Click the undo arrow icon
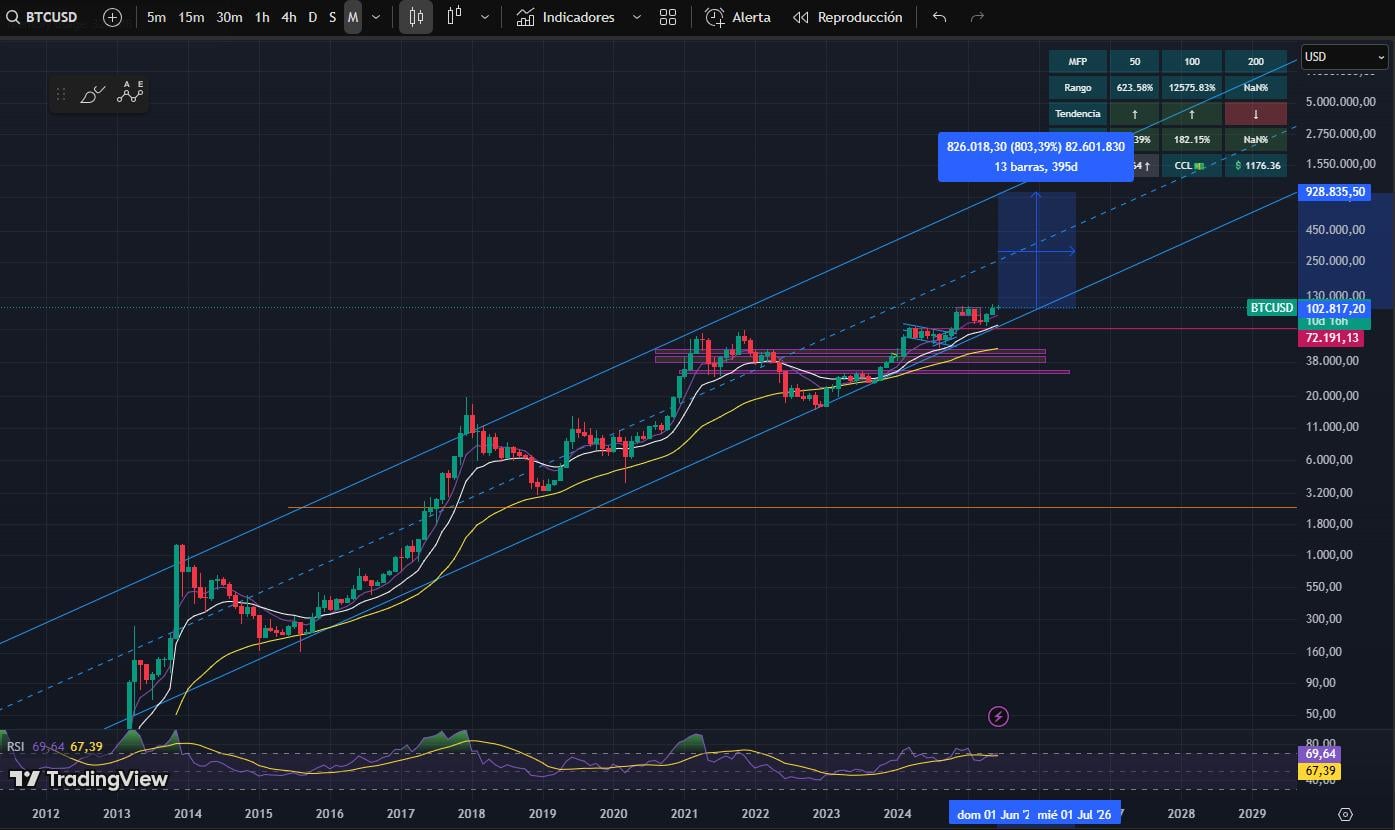The height and width of the screenshot is (830, 1395). (939, 17)
